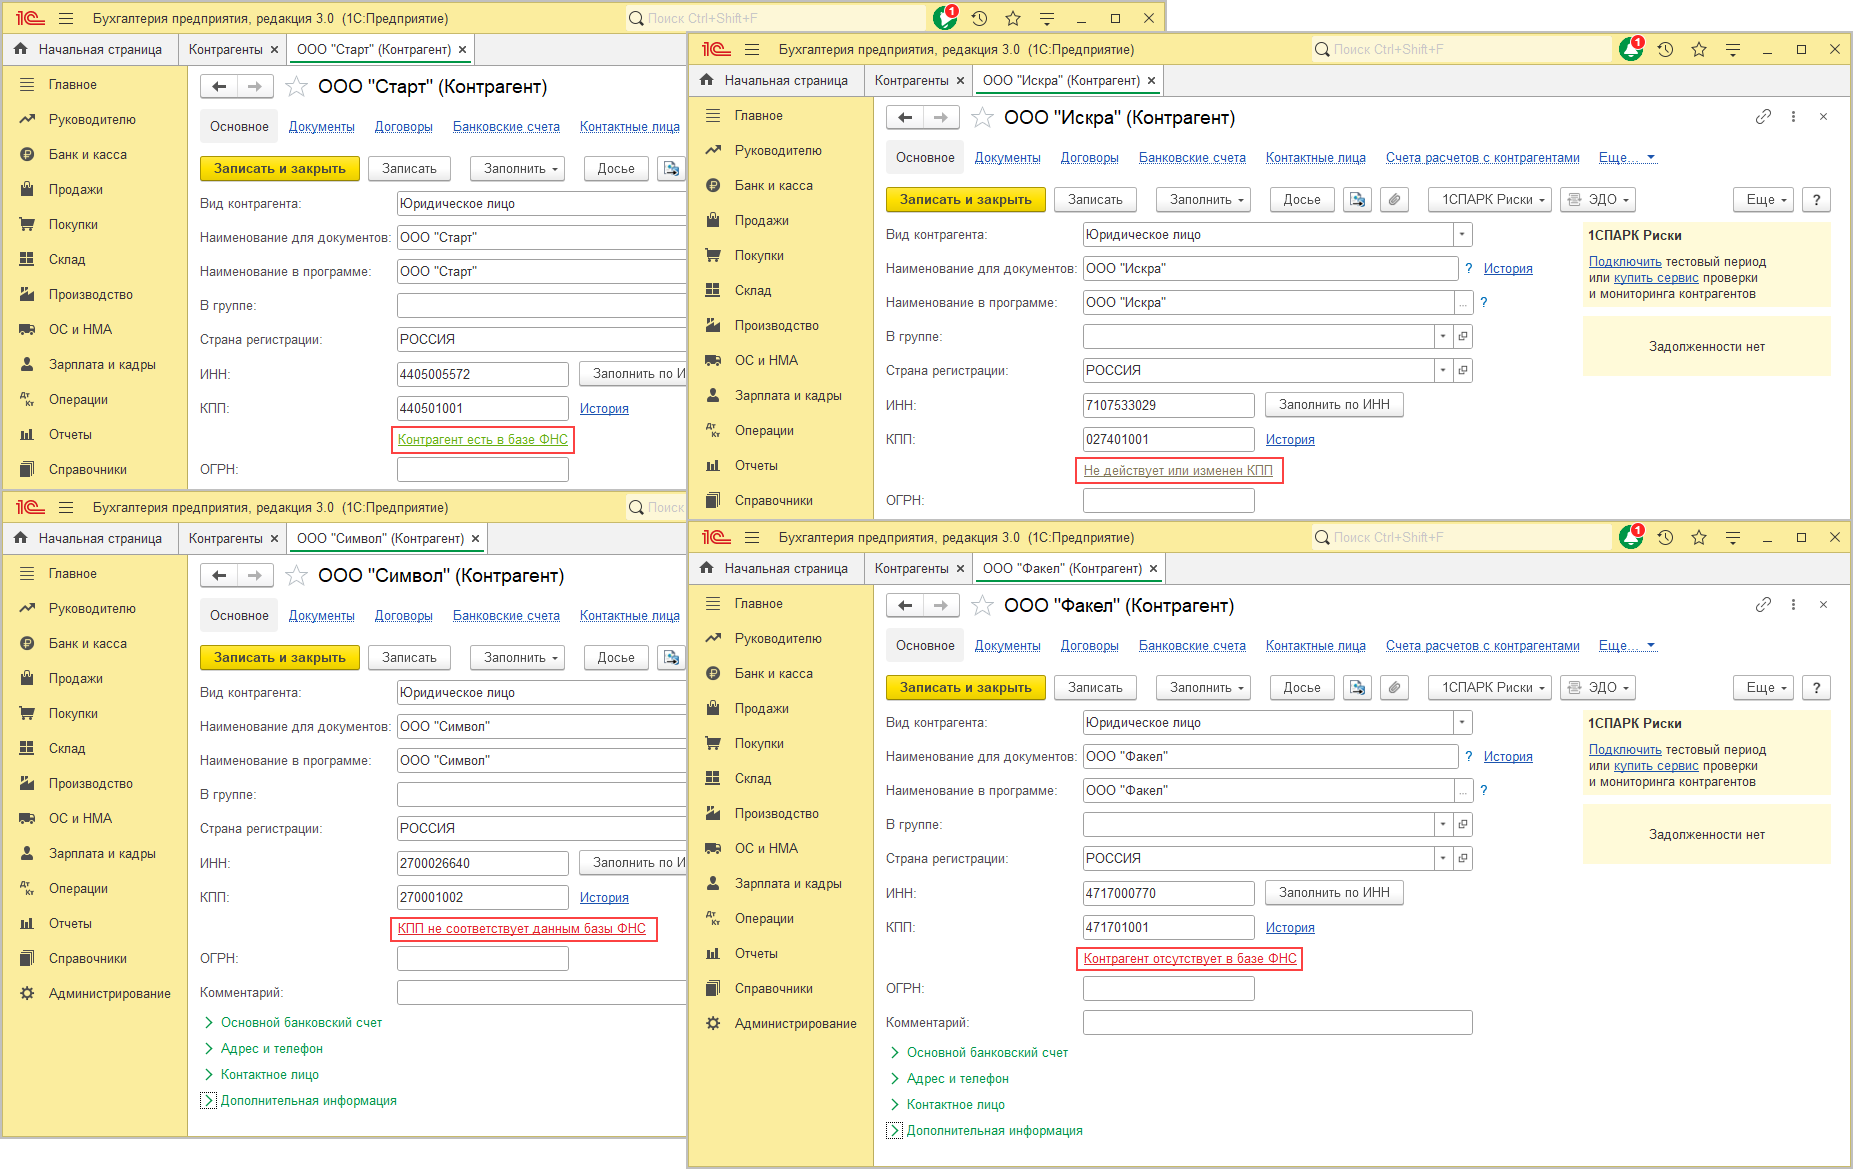
Task: Open Вид контрагента dropdown arrow in Искра
Action: (1463, 235)
